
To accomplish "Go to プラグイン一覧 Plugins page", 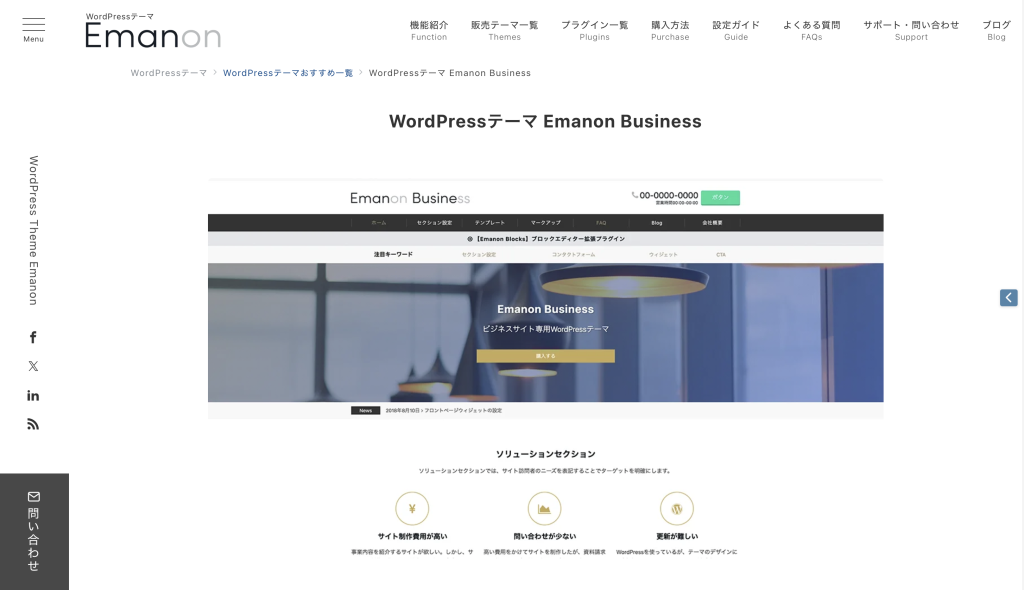I will point(594,30).
